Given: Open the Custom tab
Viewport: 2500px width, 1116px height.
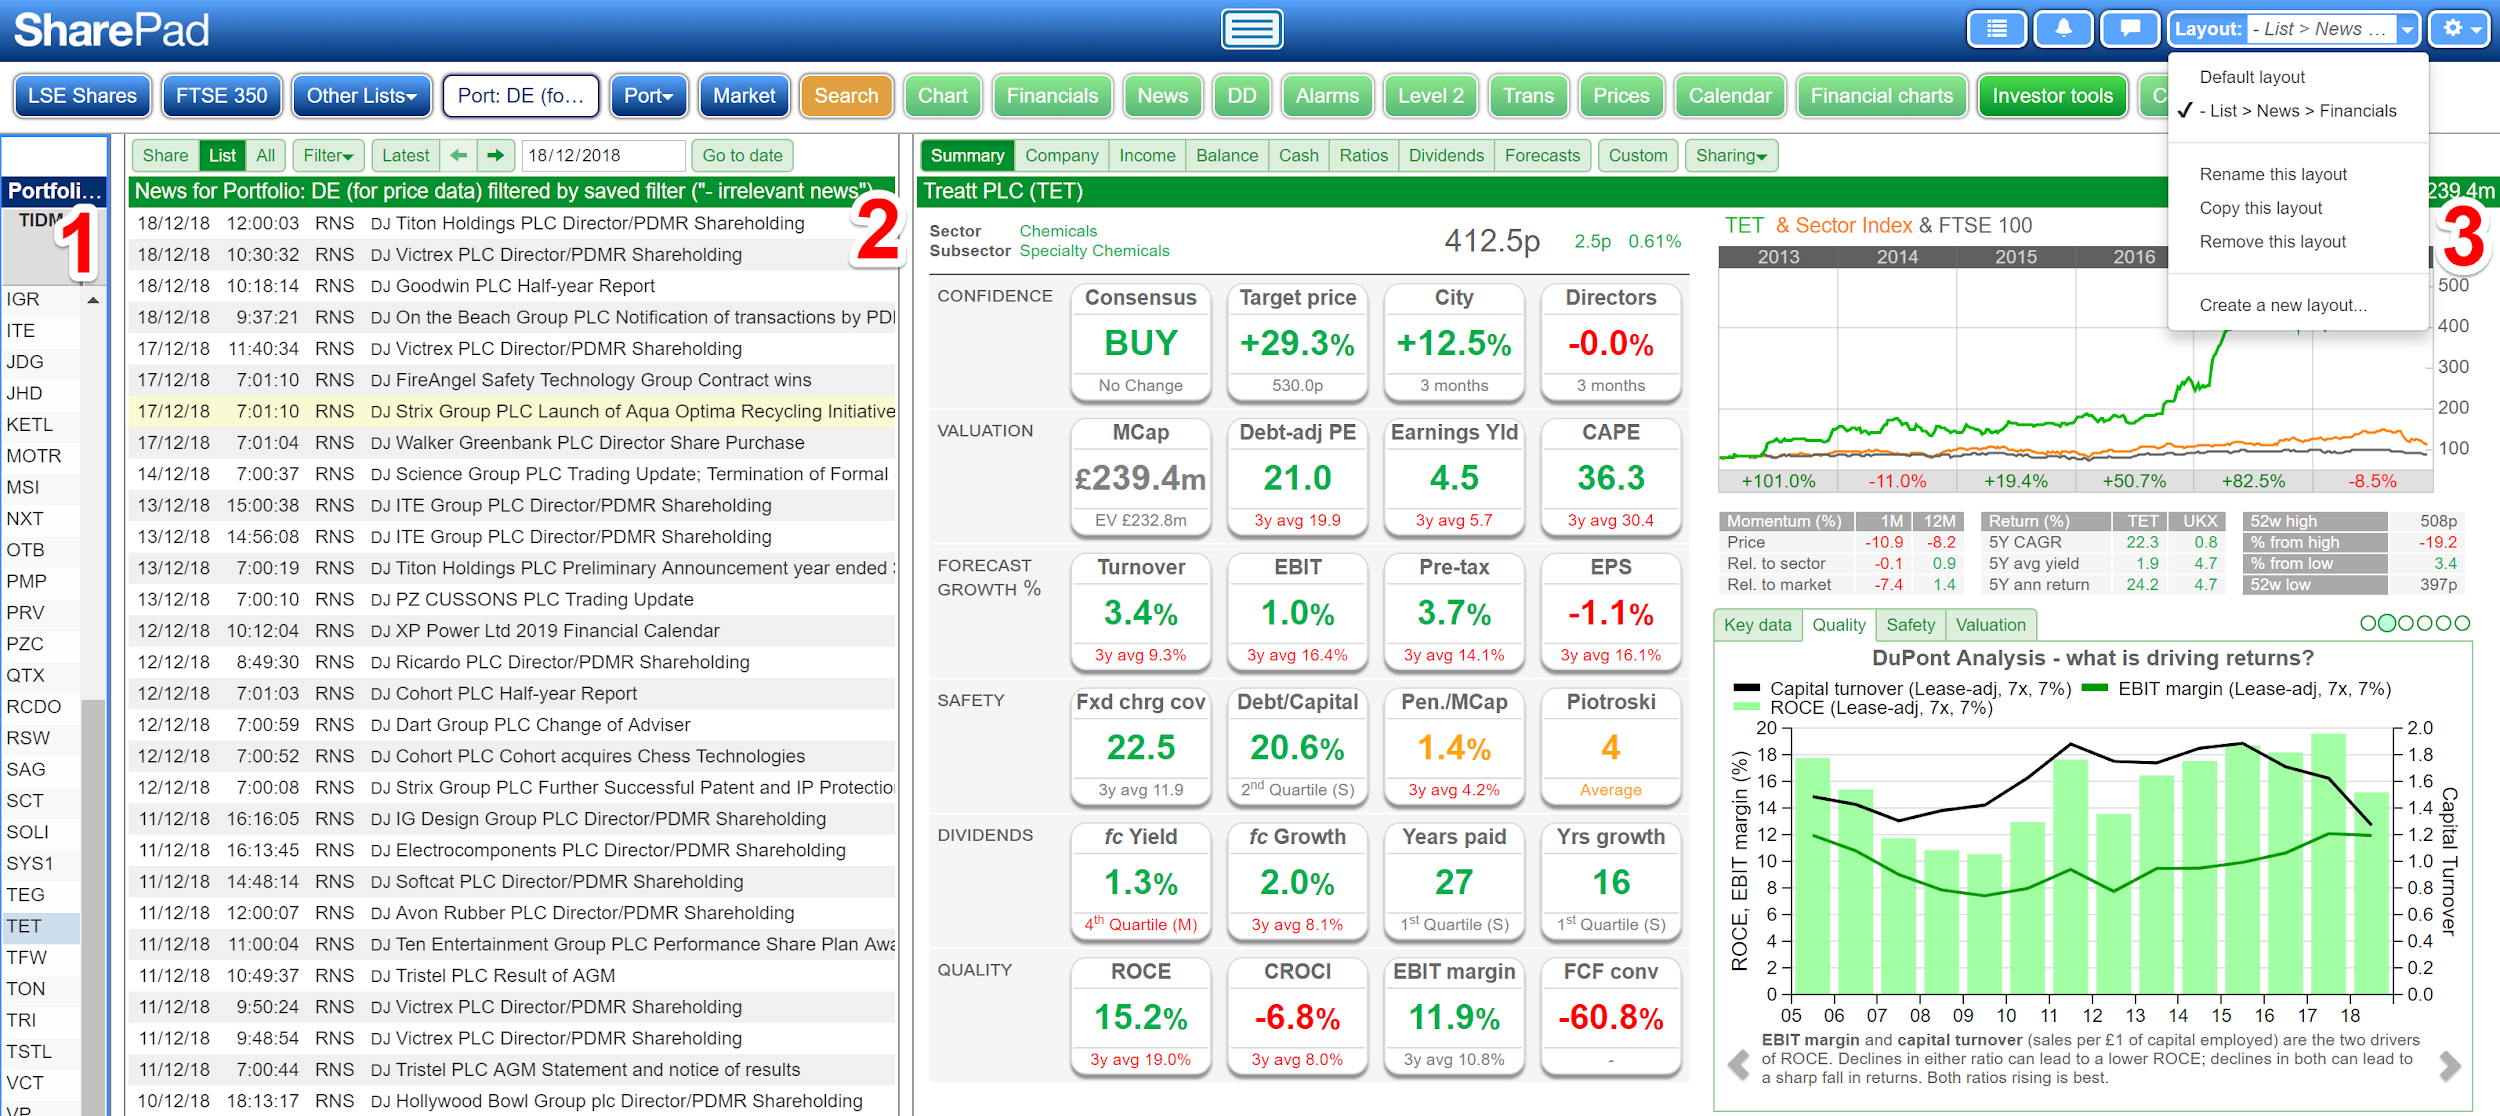Looking at the screenshot, I should click(x=1637, y=155).
